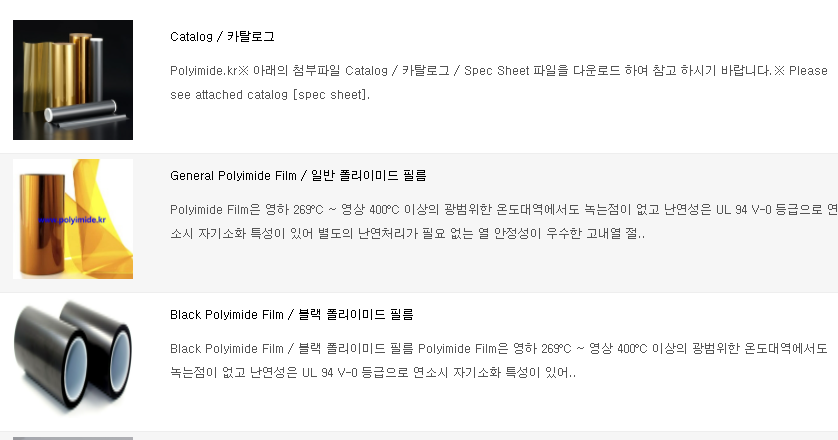Click the 일반 폴리이미드 필름 title text

coord(369,175)
